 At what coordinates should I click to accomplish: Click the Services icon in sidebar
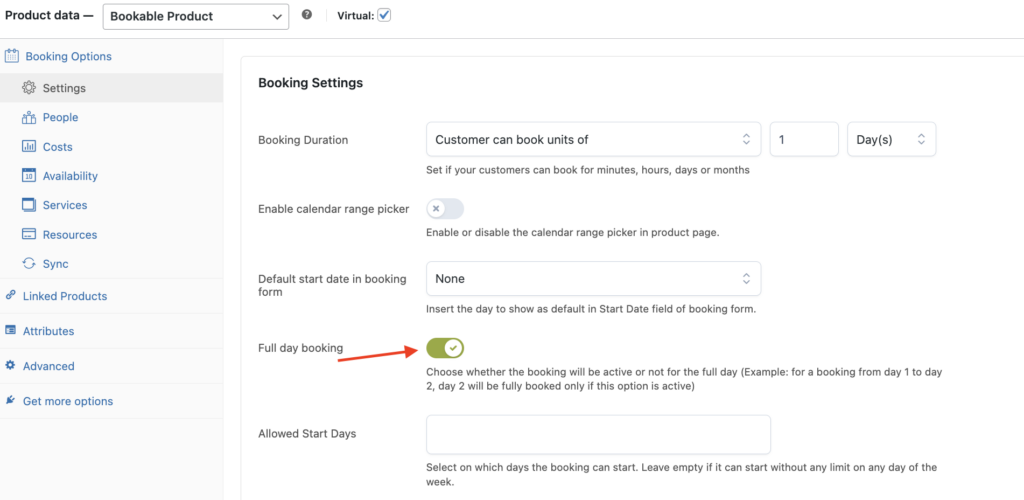point(29,205)
